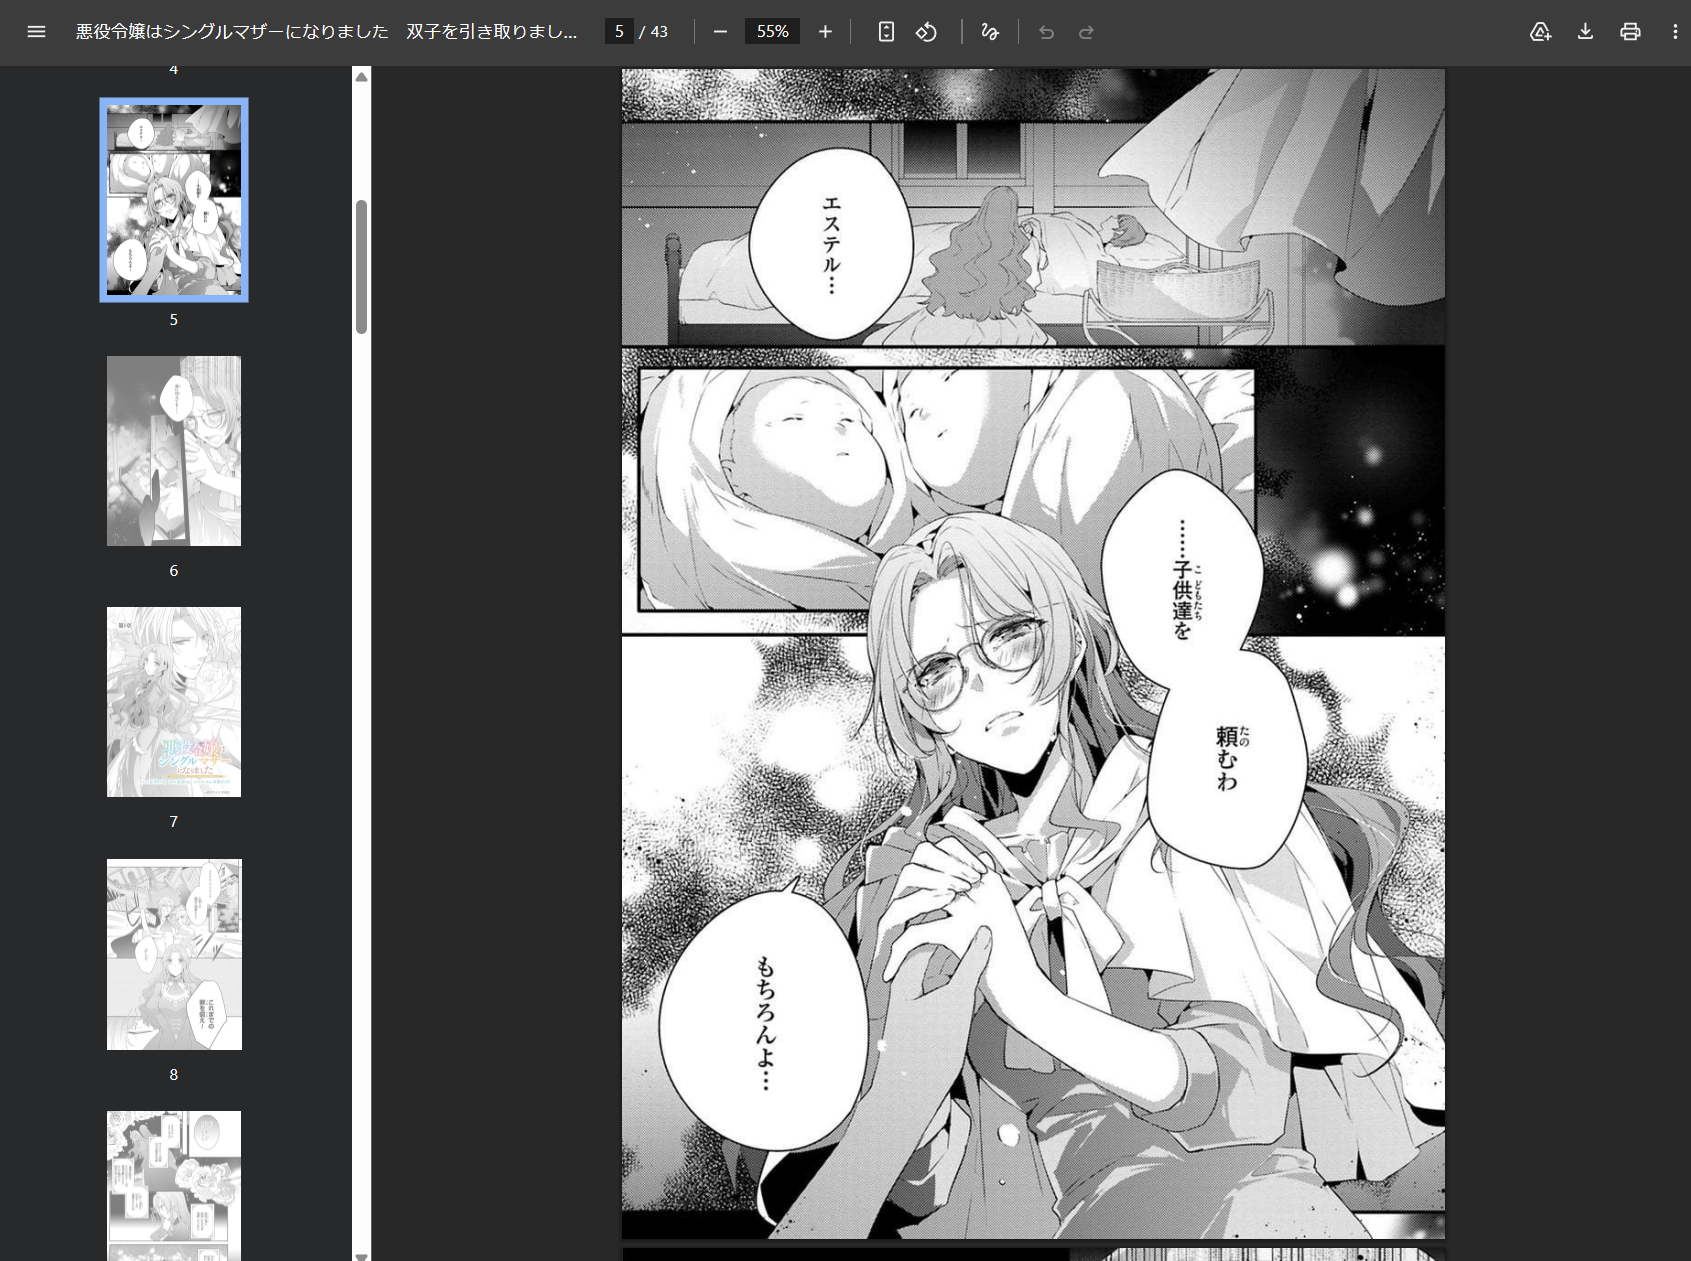Click the fit to page icon

pos(886,32)
